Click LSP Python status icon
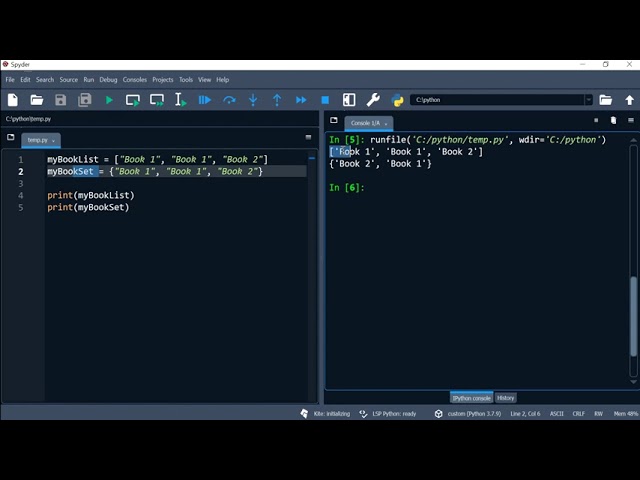 click(x=363, y=413)
